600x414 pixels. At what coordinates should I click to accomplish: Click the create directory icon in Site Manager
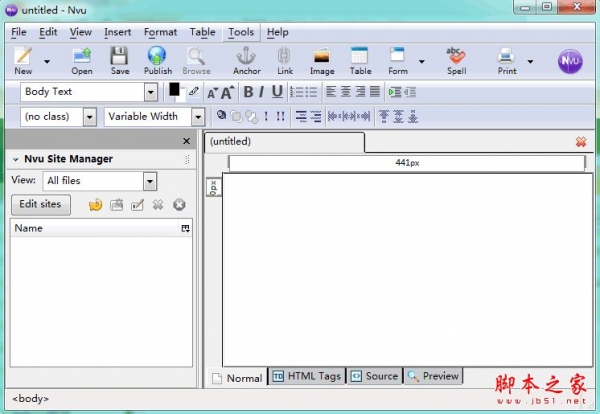116,205
